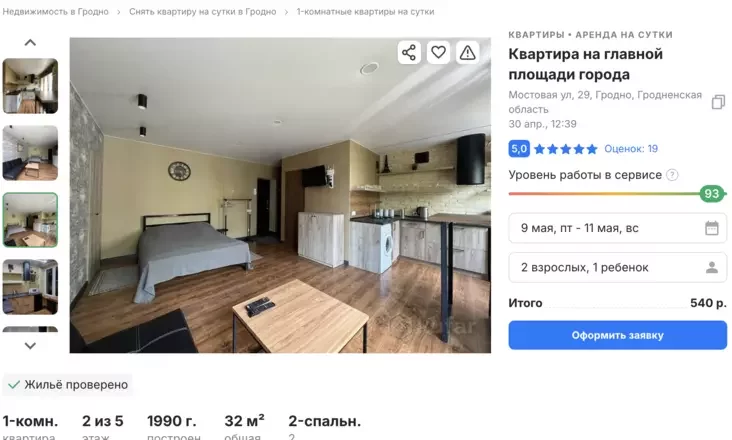Open 1-комнатные квартиры на сутки breadcrumb

point(365,12)
